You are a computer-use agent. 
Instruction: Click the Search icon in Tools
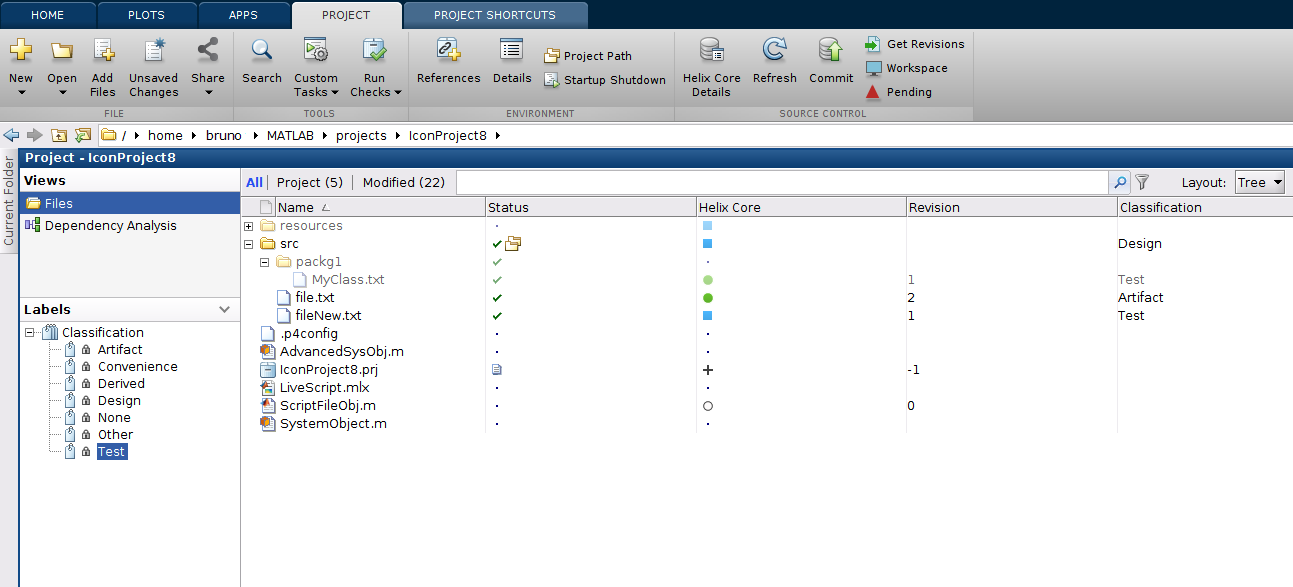coord(261,51)
